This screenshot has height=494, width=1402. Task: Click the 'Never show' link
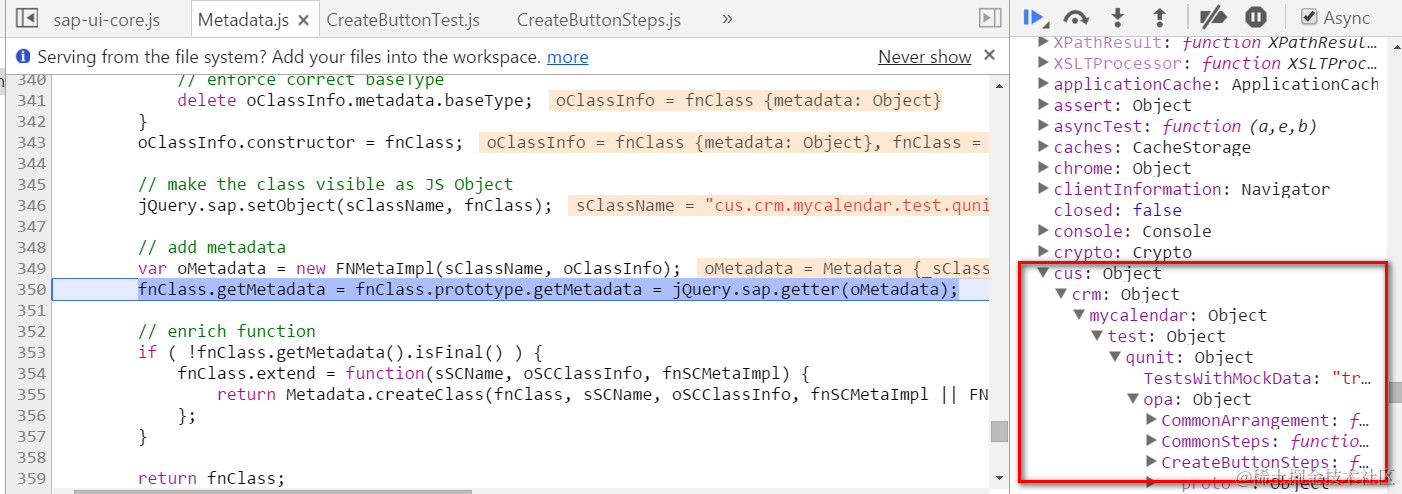(x=925, y=57)
